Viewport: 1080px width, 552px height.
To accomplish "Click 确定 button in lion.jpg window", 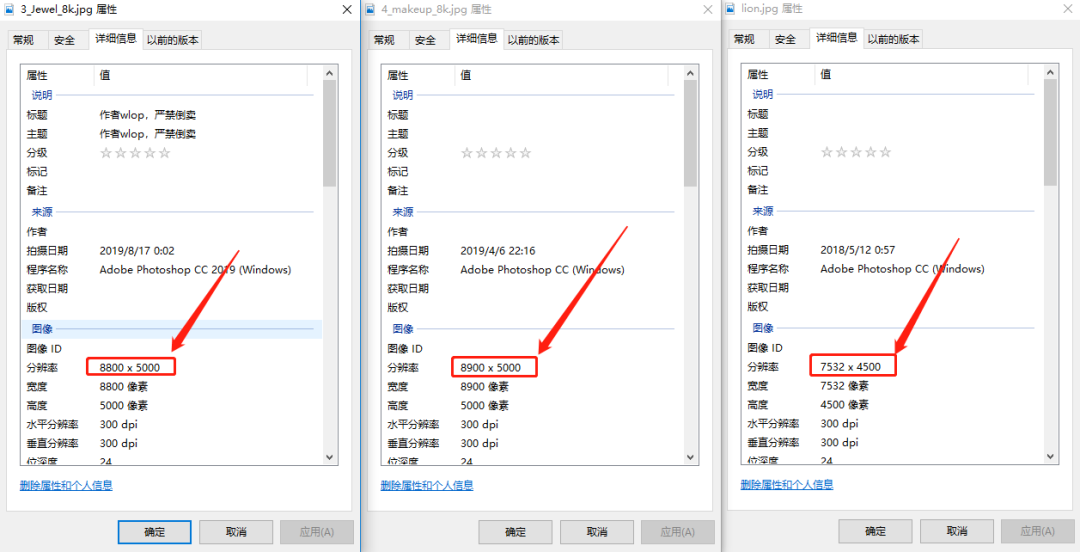I will click(875, 531).
